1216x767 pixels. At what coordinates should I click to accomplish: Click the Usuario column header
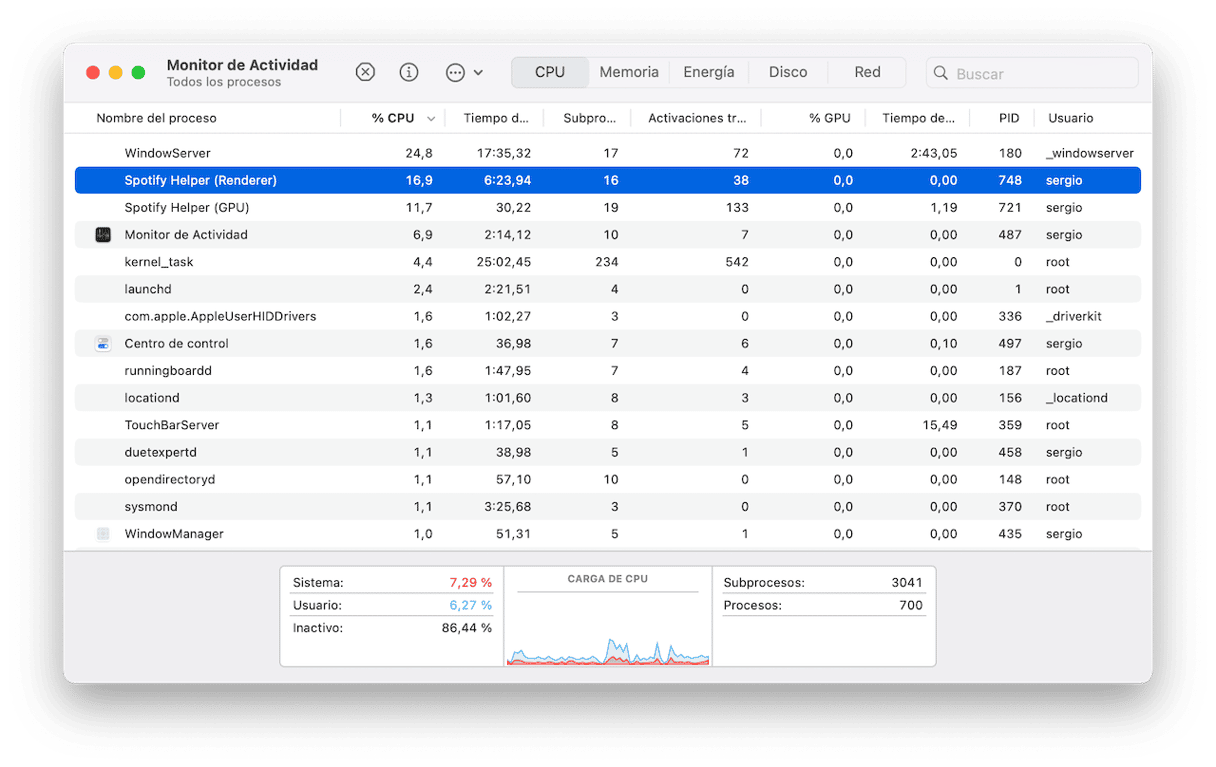(1070, 118)
